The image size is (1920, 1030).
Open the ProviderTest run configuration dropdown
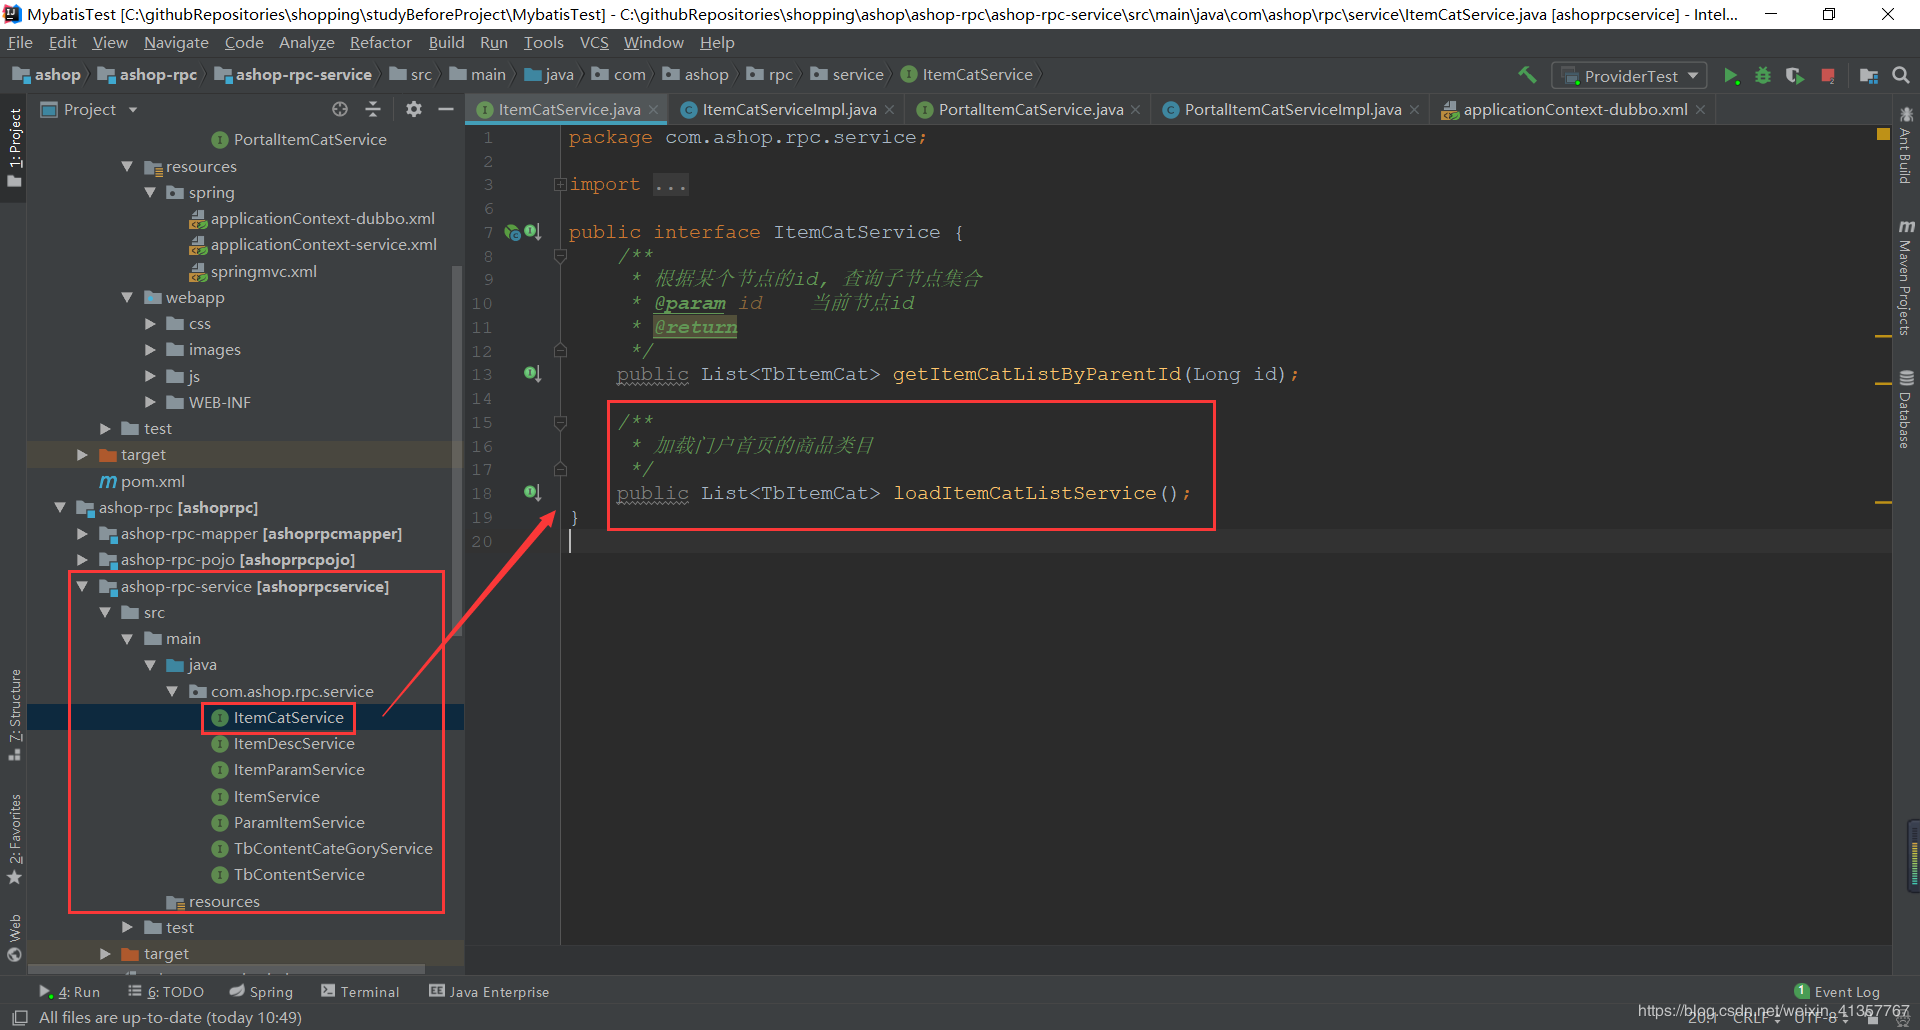1629,76
